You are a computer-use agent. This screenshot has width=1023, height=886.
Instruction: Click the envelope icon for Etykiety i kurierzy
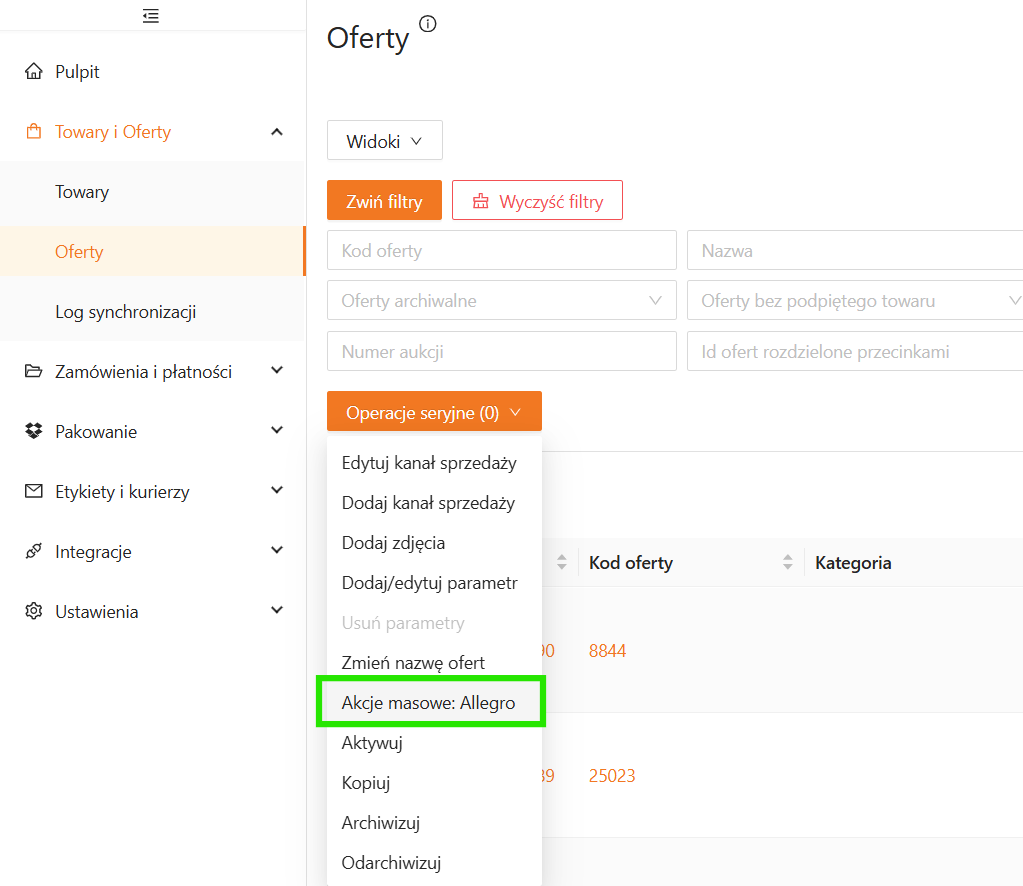(x=34, y=492)
